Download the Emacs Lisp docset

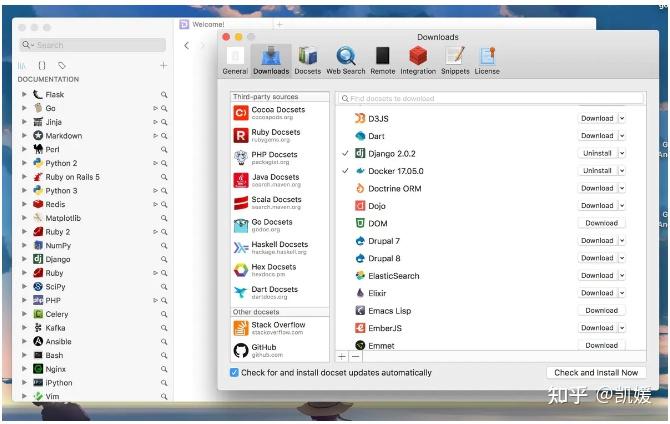[x=602, y=310]
